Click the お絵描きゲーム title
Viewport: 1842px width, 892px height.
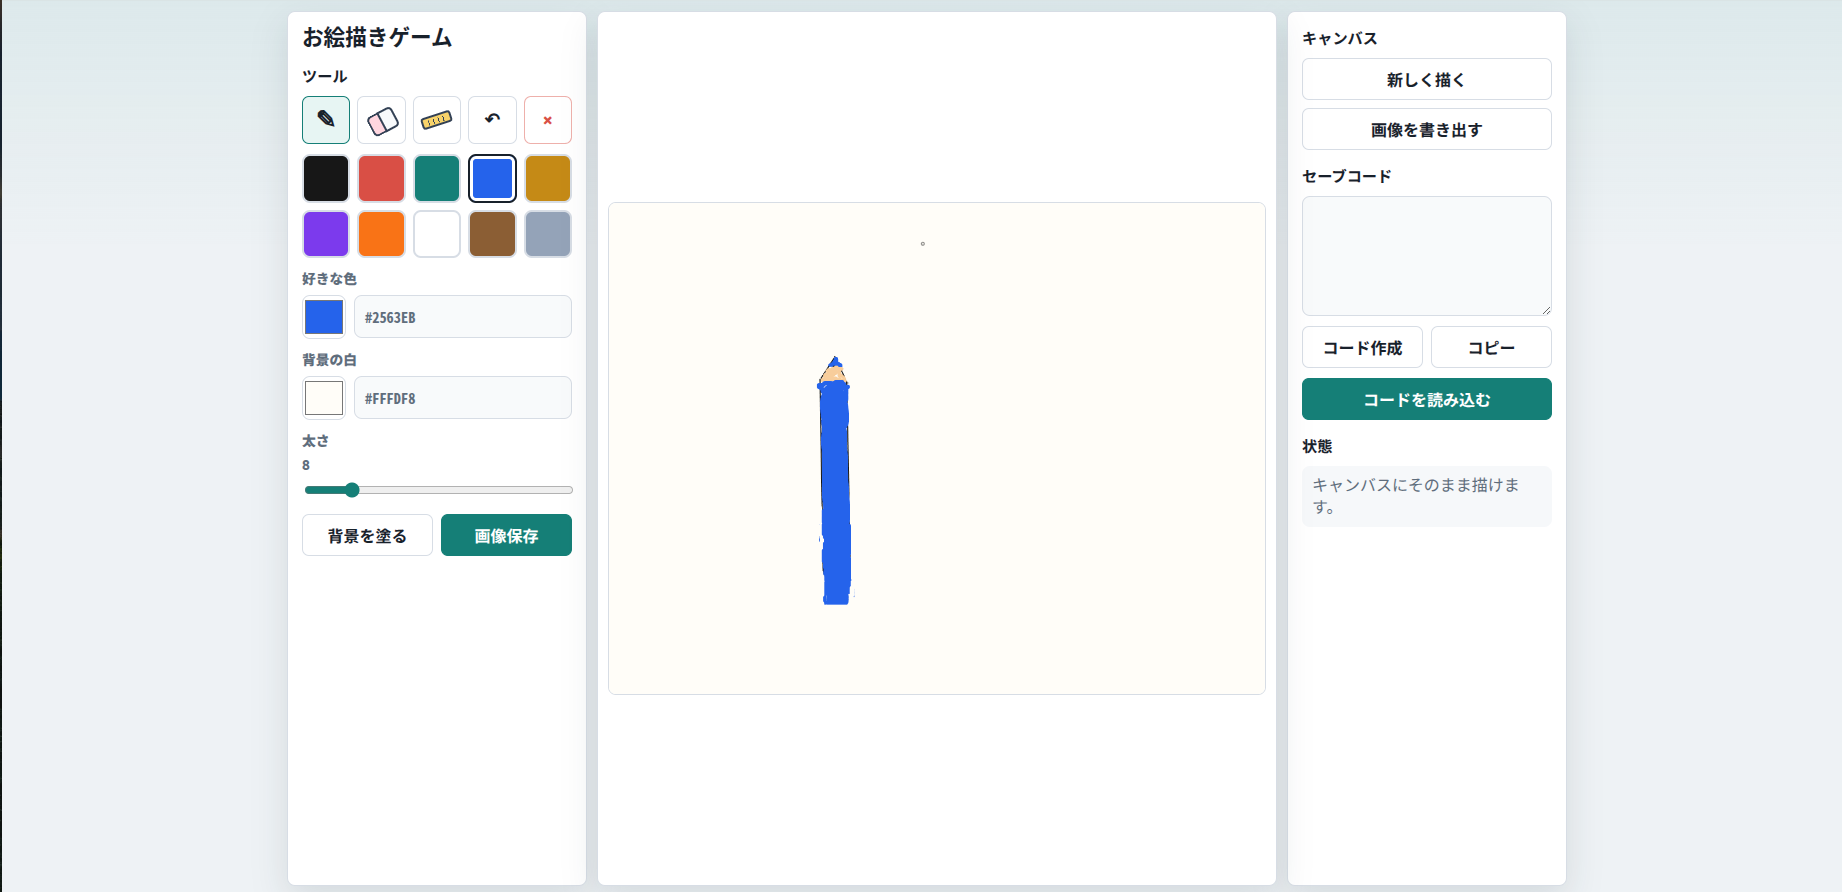point(377,37)
